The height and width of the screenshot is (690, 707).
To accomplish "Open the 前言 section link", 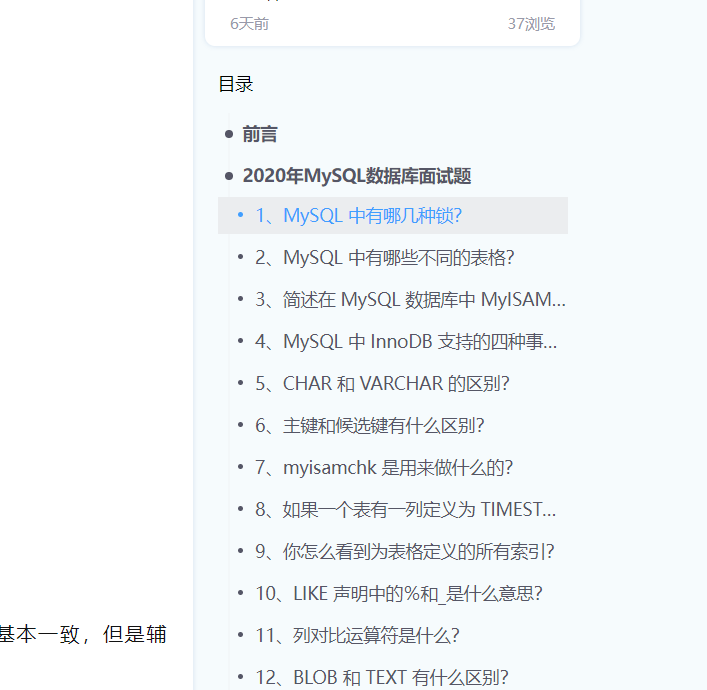I will click(260, 134).
